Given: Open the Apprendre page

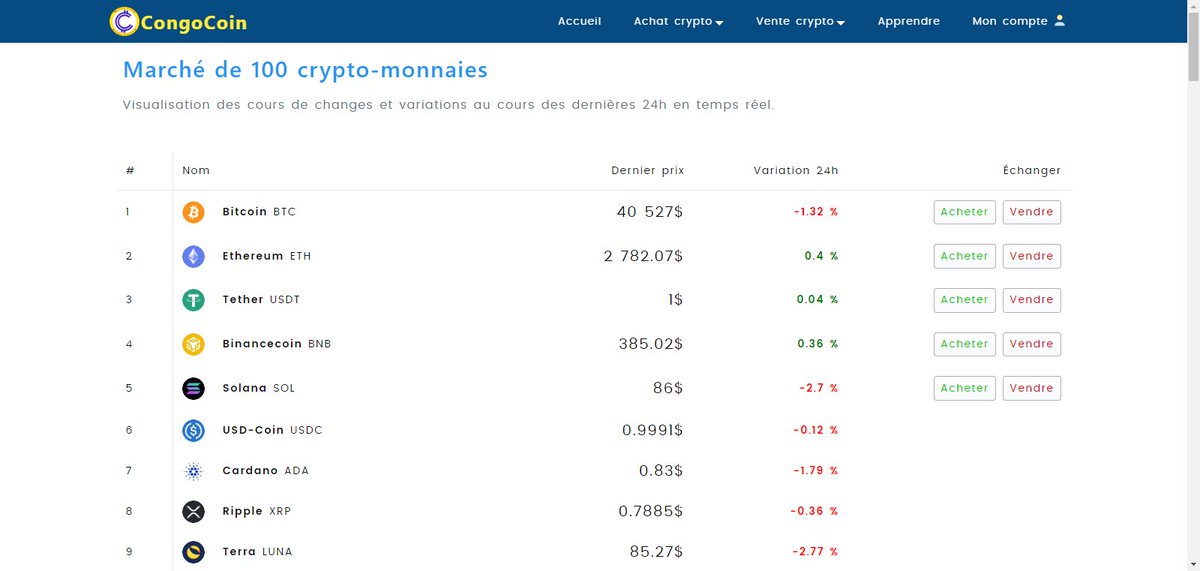Looking at the screenshot, I should click(909, 21).
